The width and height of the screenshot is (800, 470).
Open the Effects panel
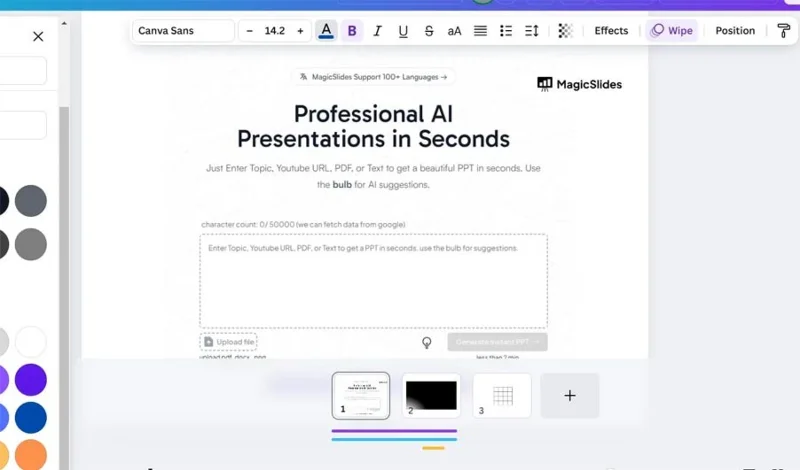(x=611, y=31)
